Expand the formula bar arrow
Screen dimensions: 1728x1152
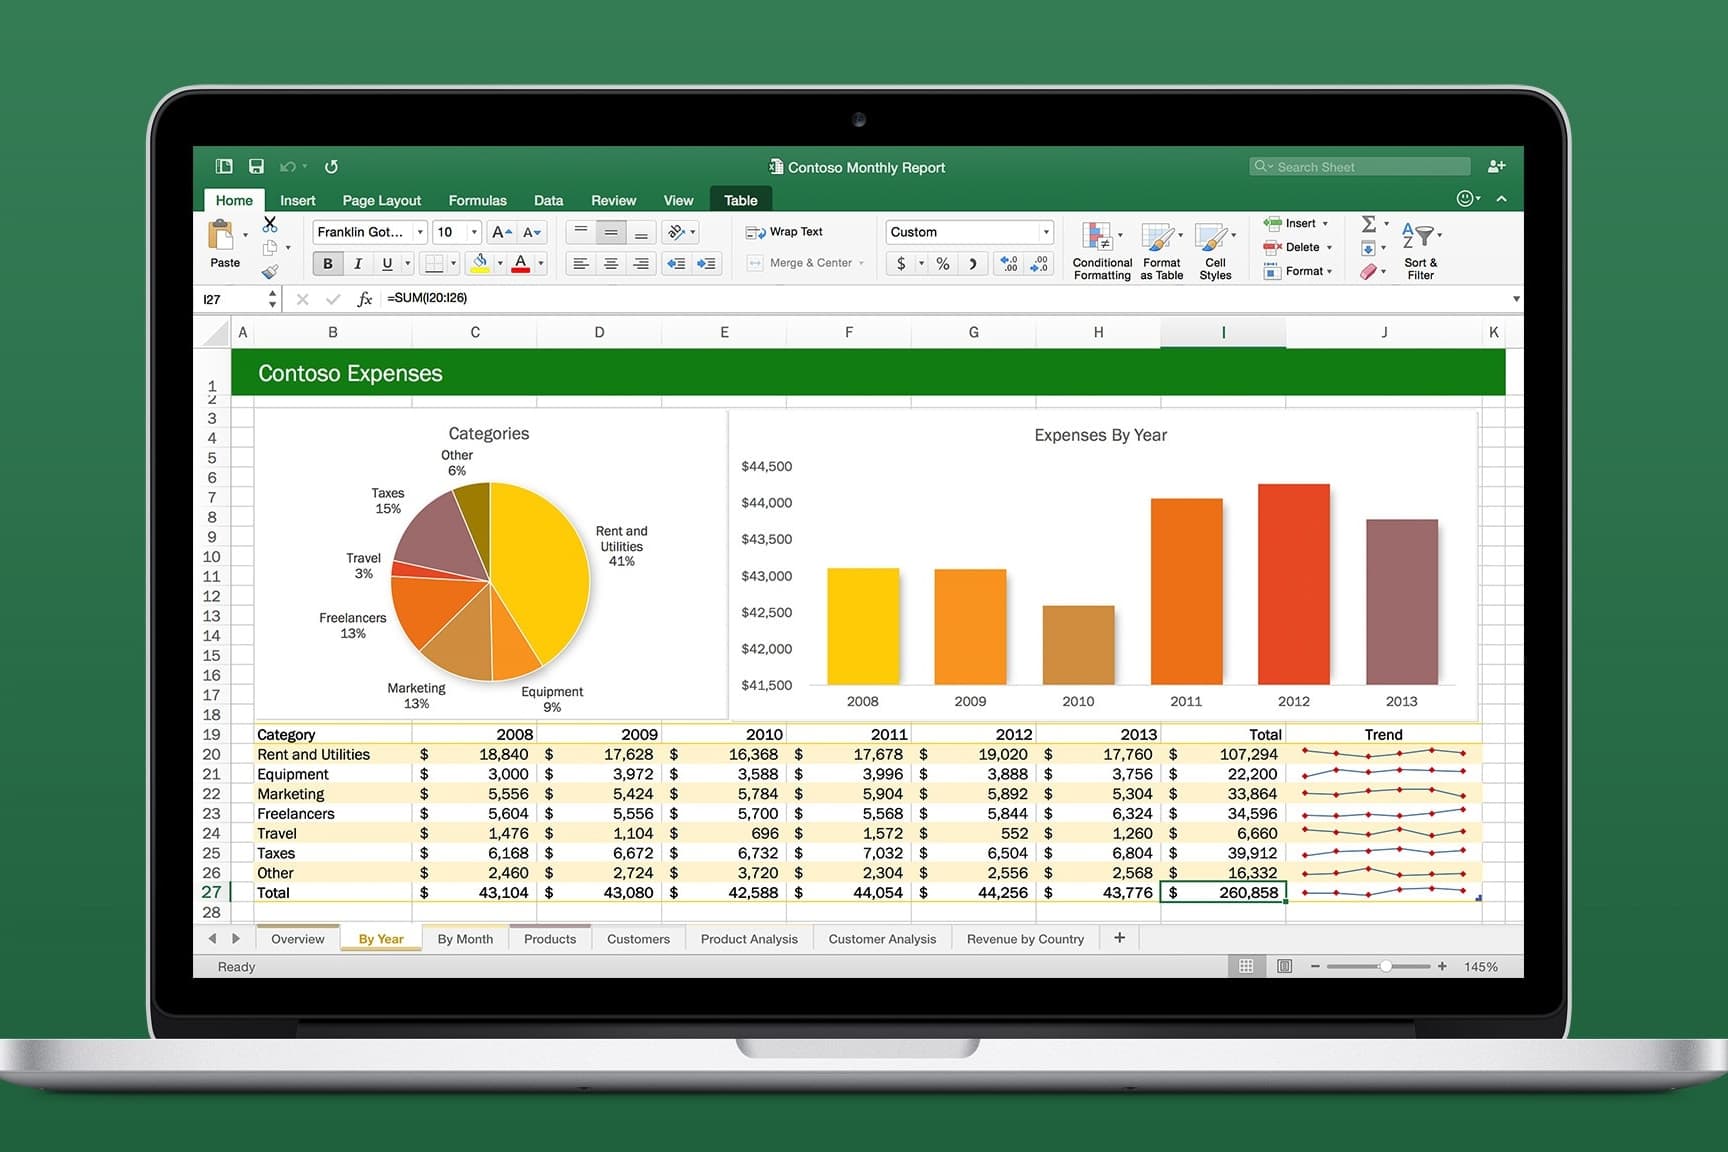1516,299
